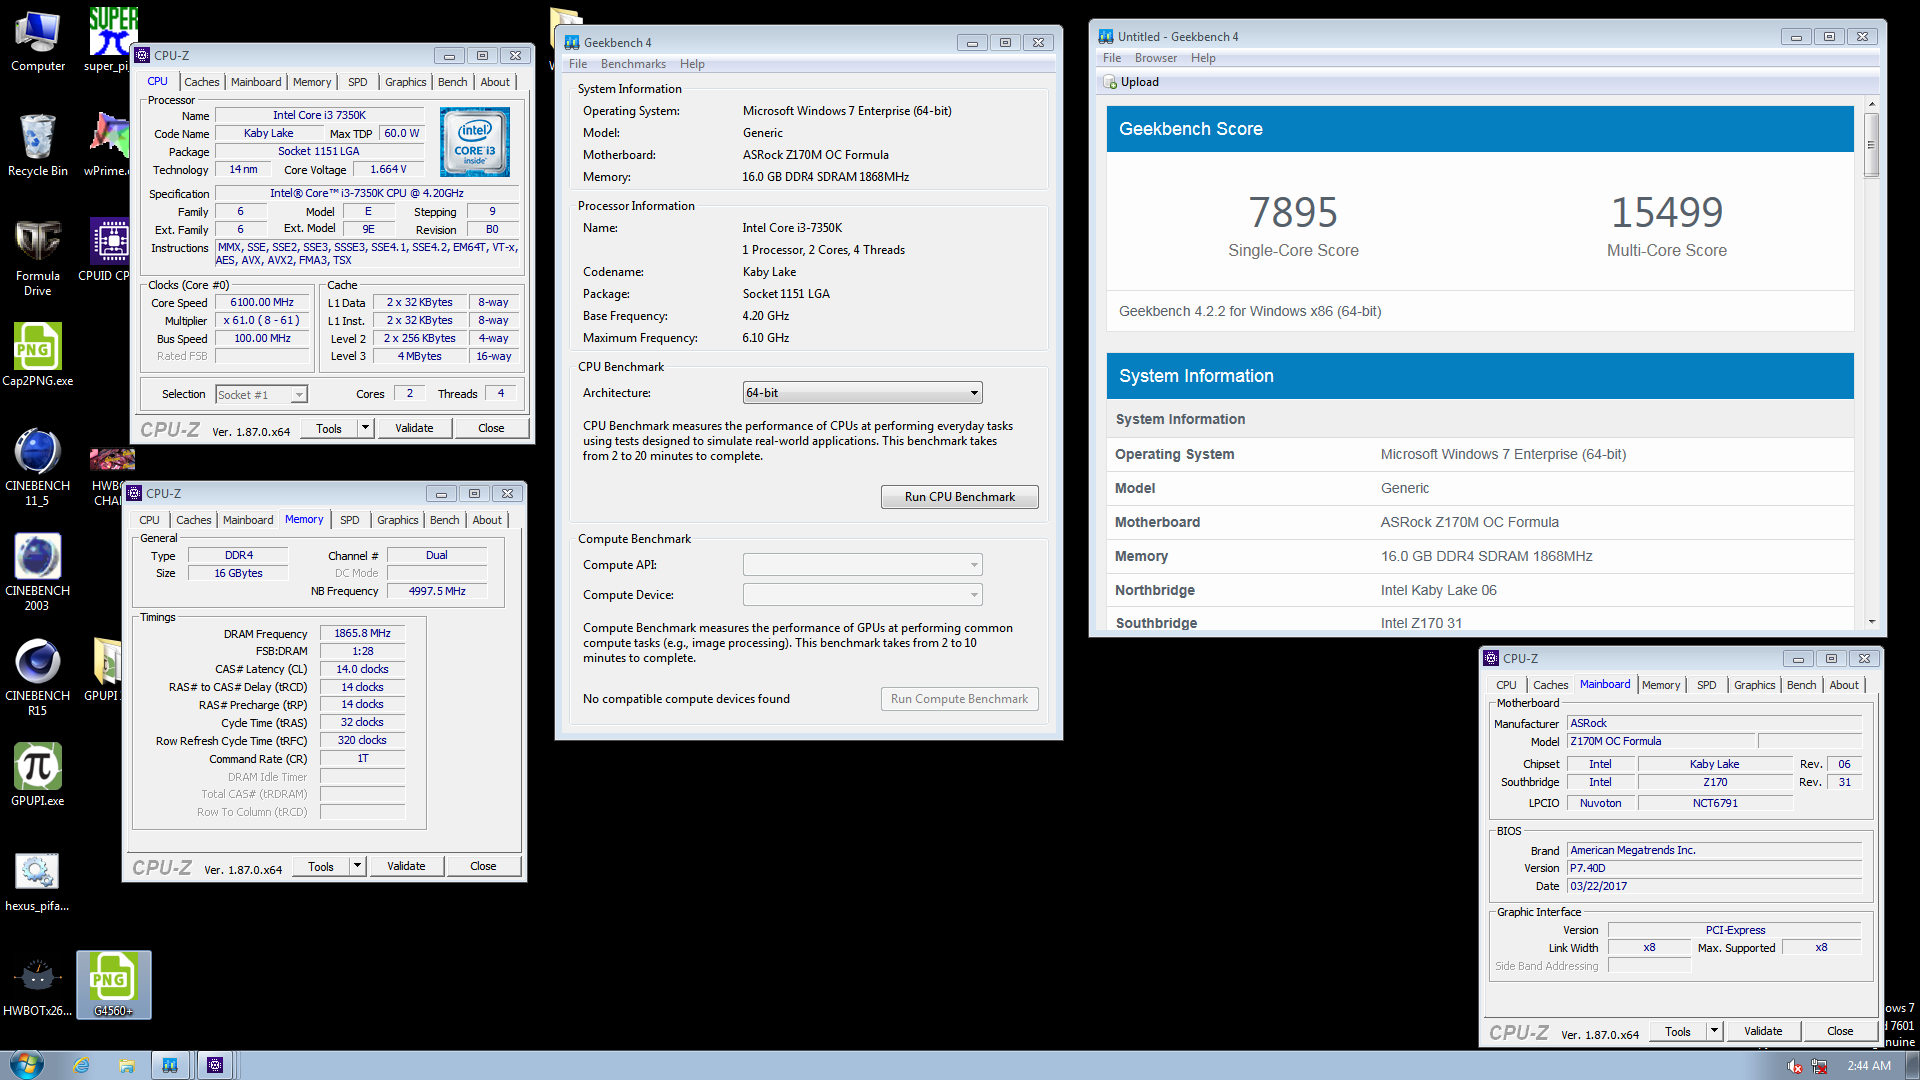Click Run CPU Benchmark button
The width and height of the screenshot is (1920, 1080).
(959, 497)
